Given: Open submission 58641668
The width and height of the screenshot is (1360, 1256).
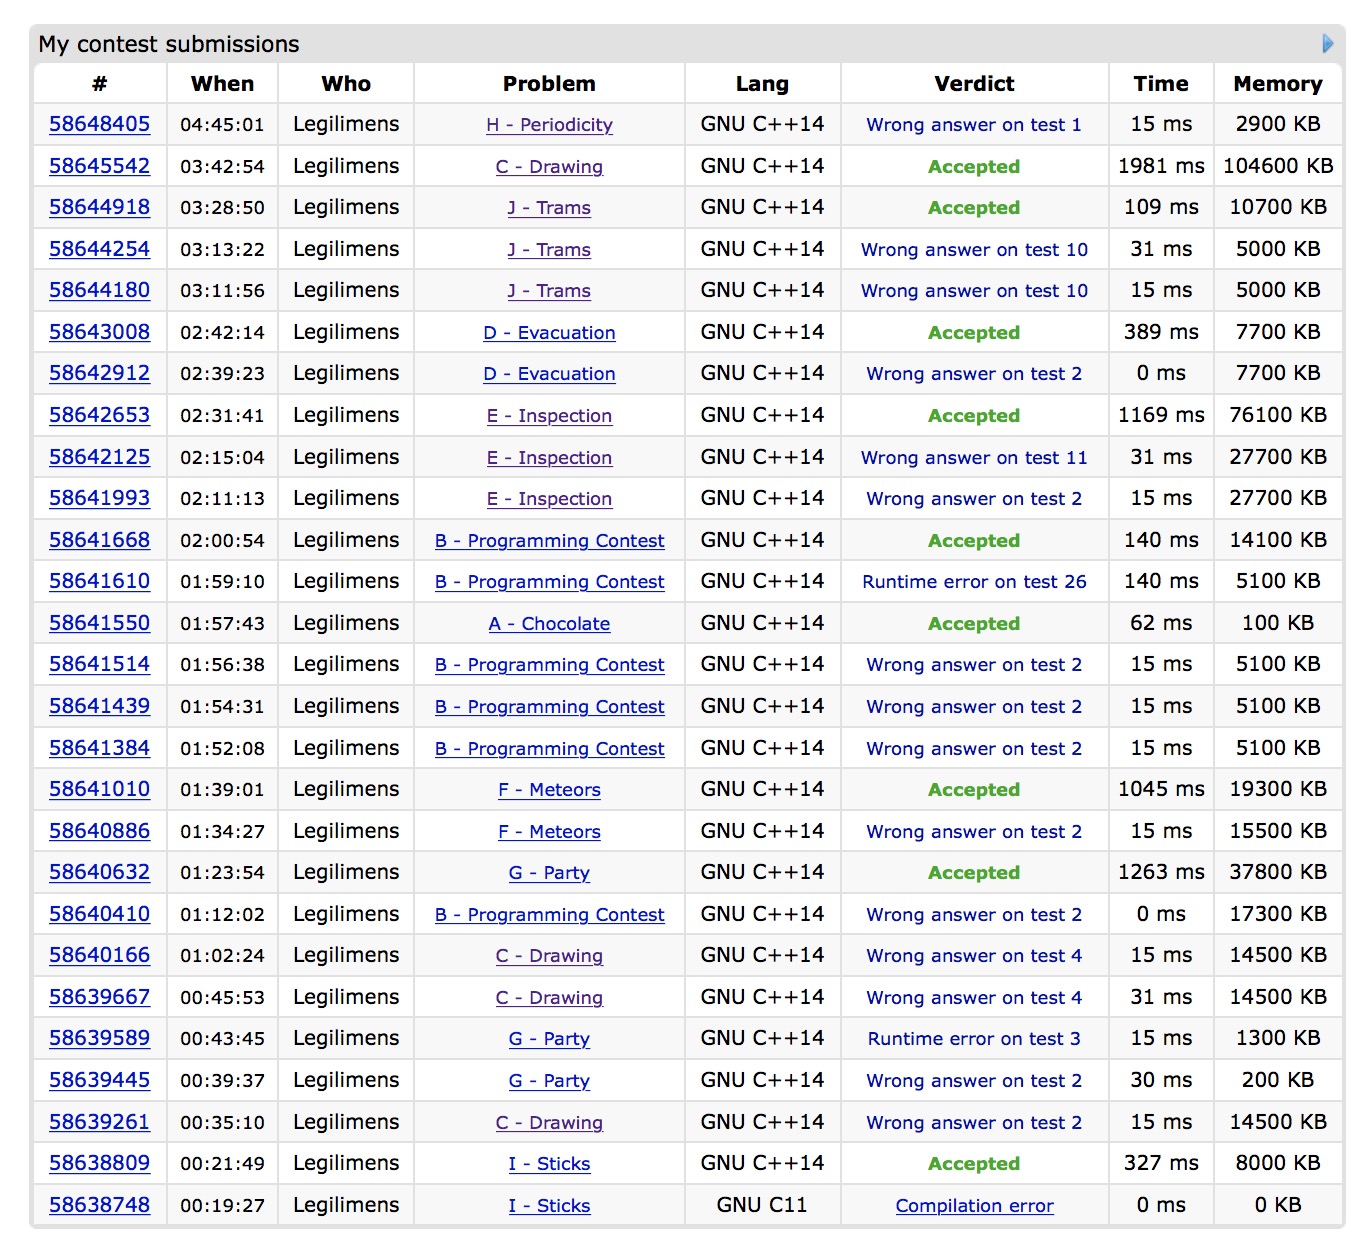Looking at the screenshot, I should click(x=99, y=540).
